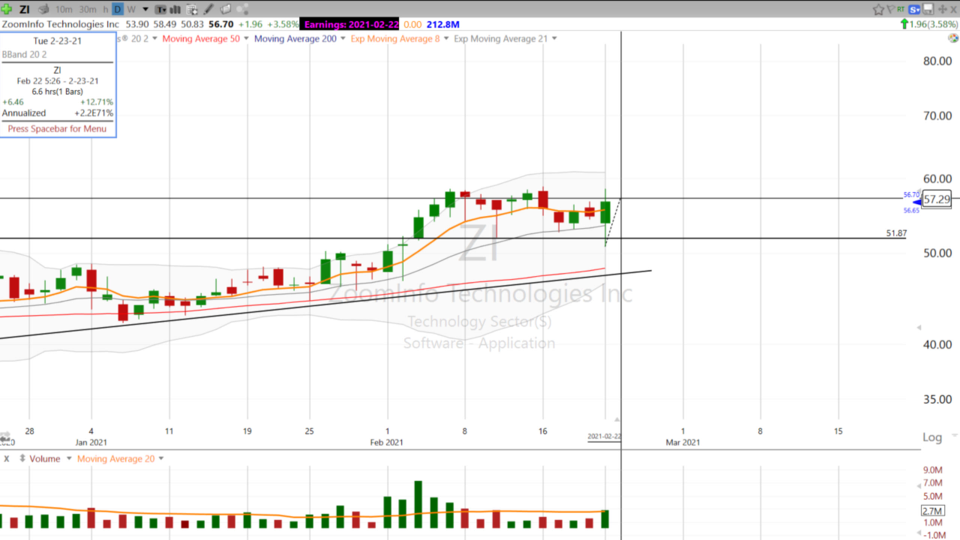Click the 0.00 orange value in header

(413, 24)
